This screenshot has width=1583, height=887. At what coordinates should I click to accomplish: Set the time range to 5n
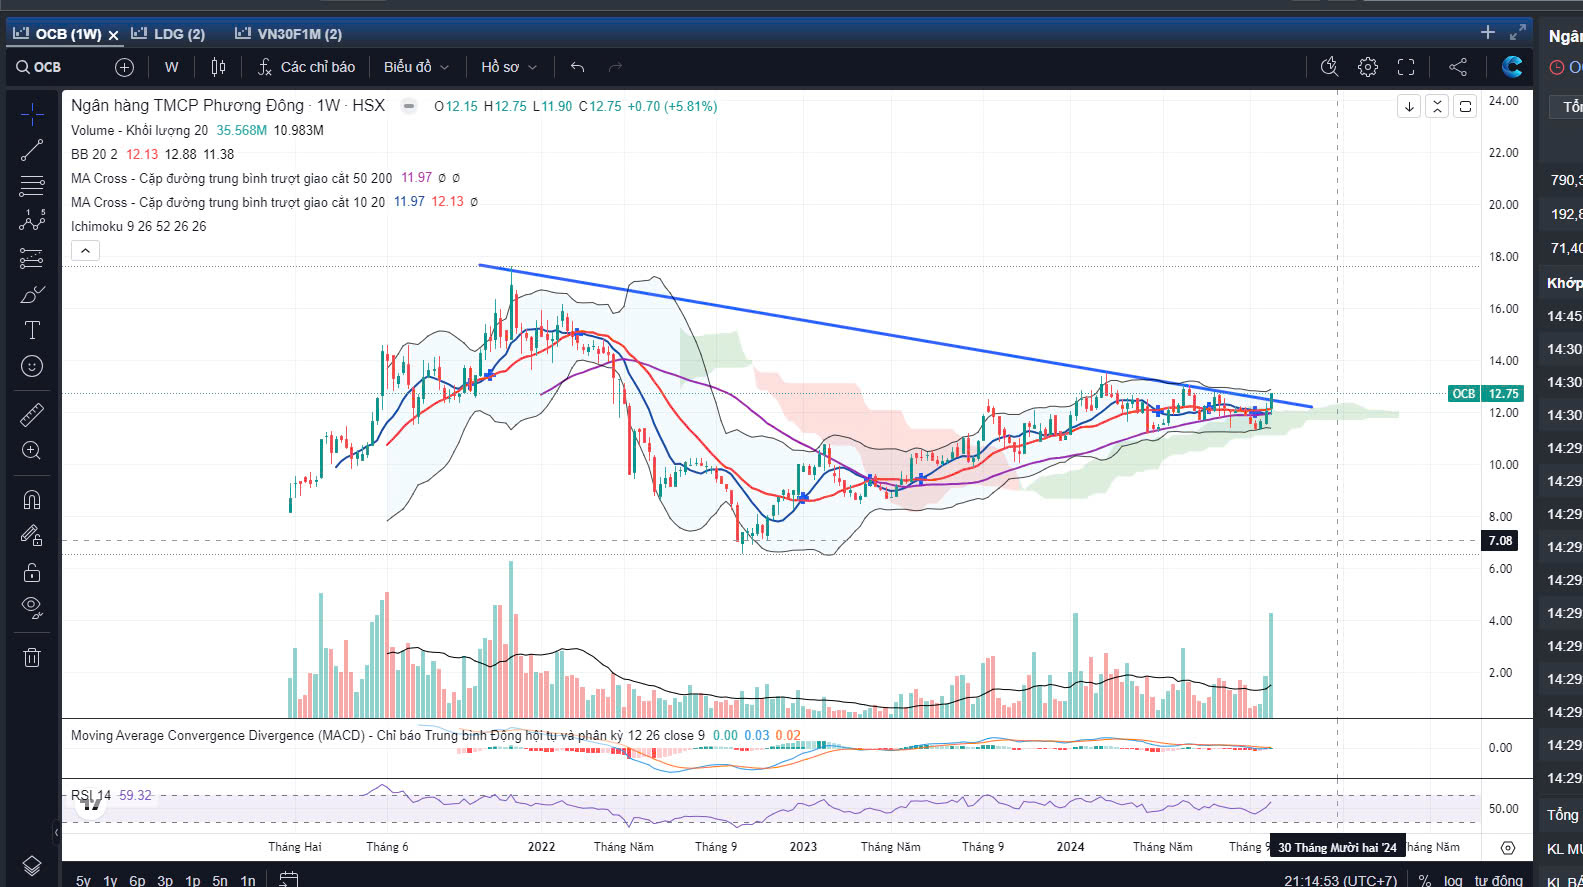pos(220,880)
